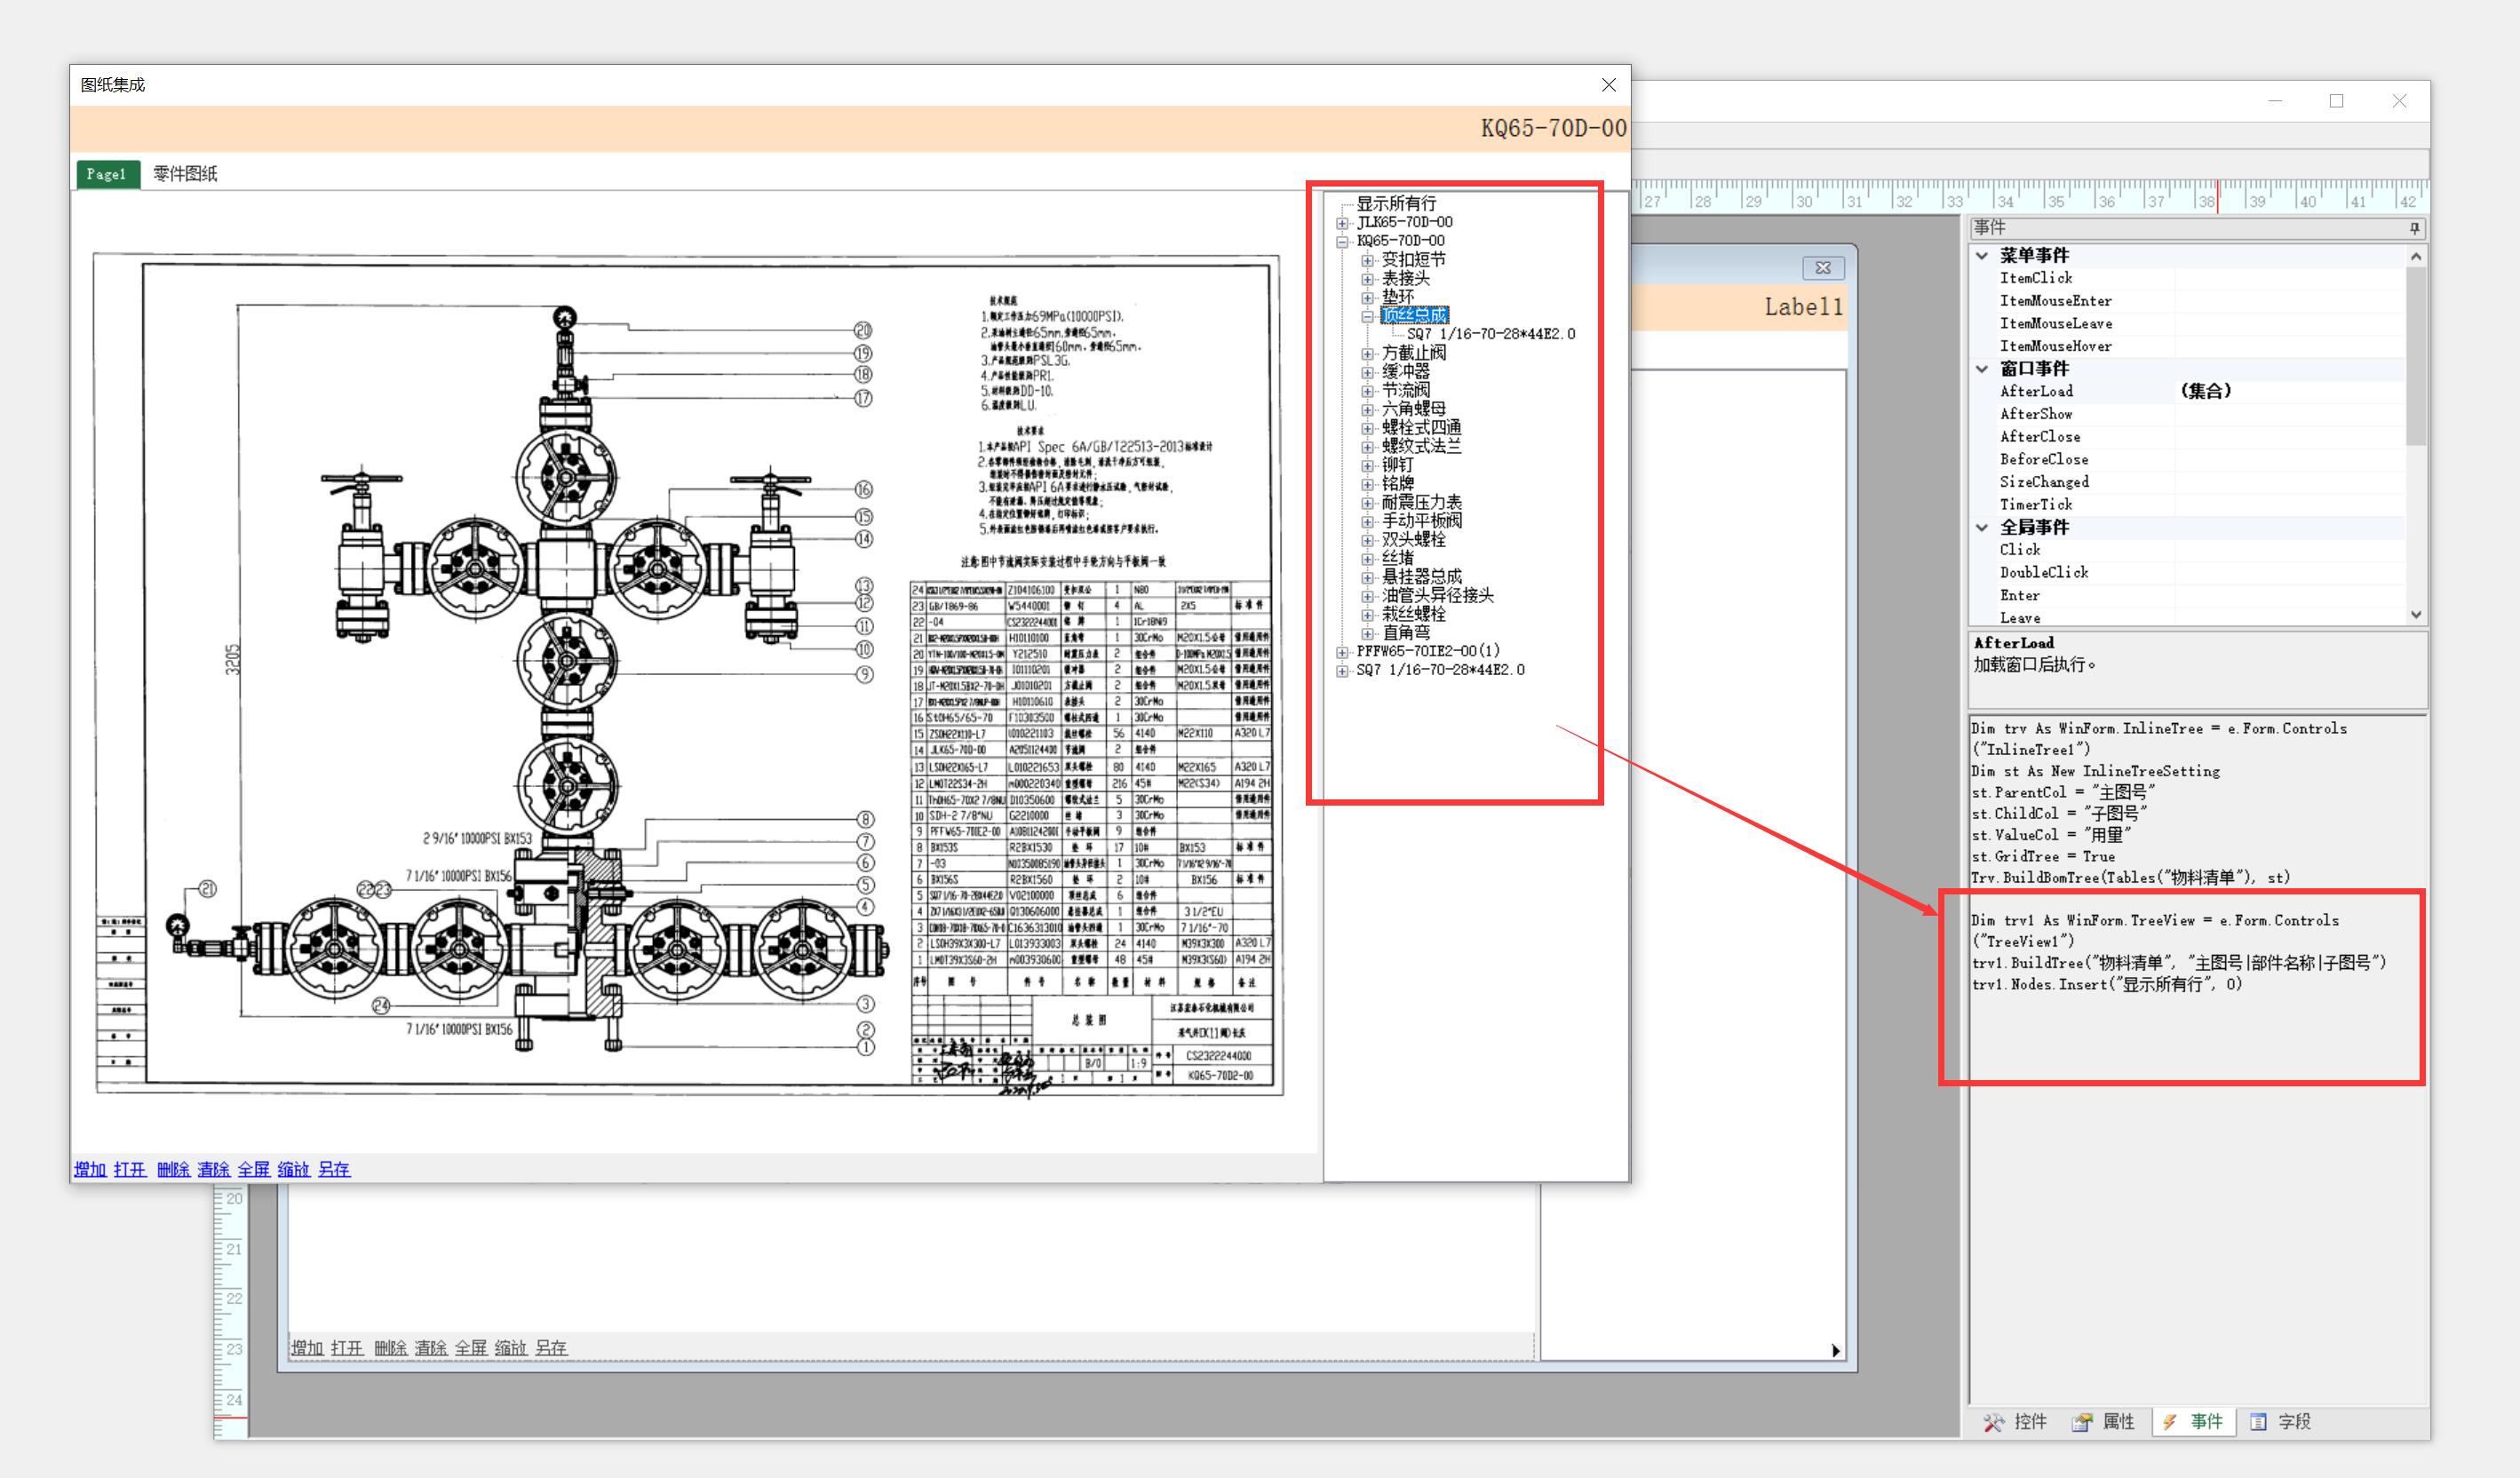Open the 事件 tab in designer panel
Image resolution: width=2520 pixels, height=1478 pixels.
click(x=2192, y=1422)
